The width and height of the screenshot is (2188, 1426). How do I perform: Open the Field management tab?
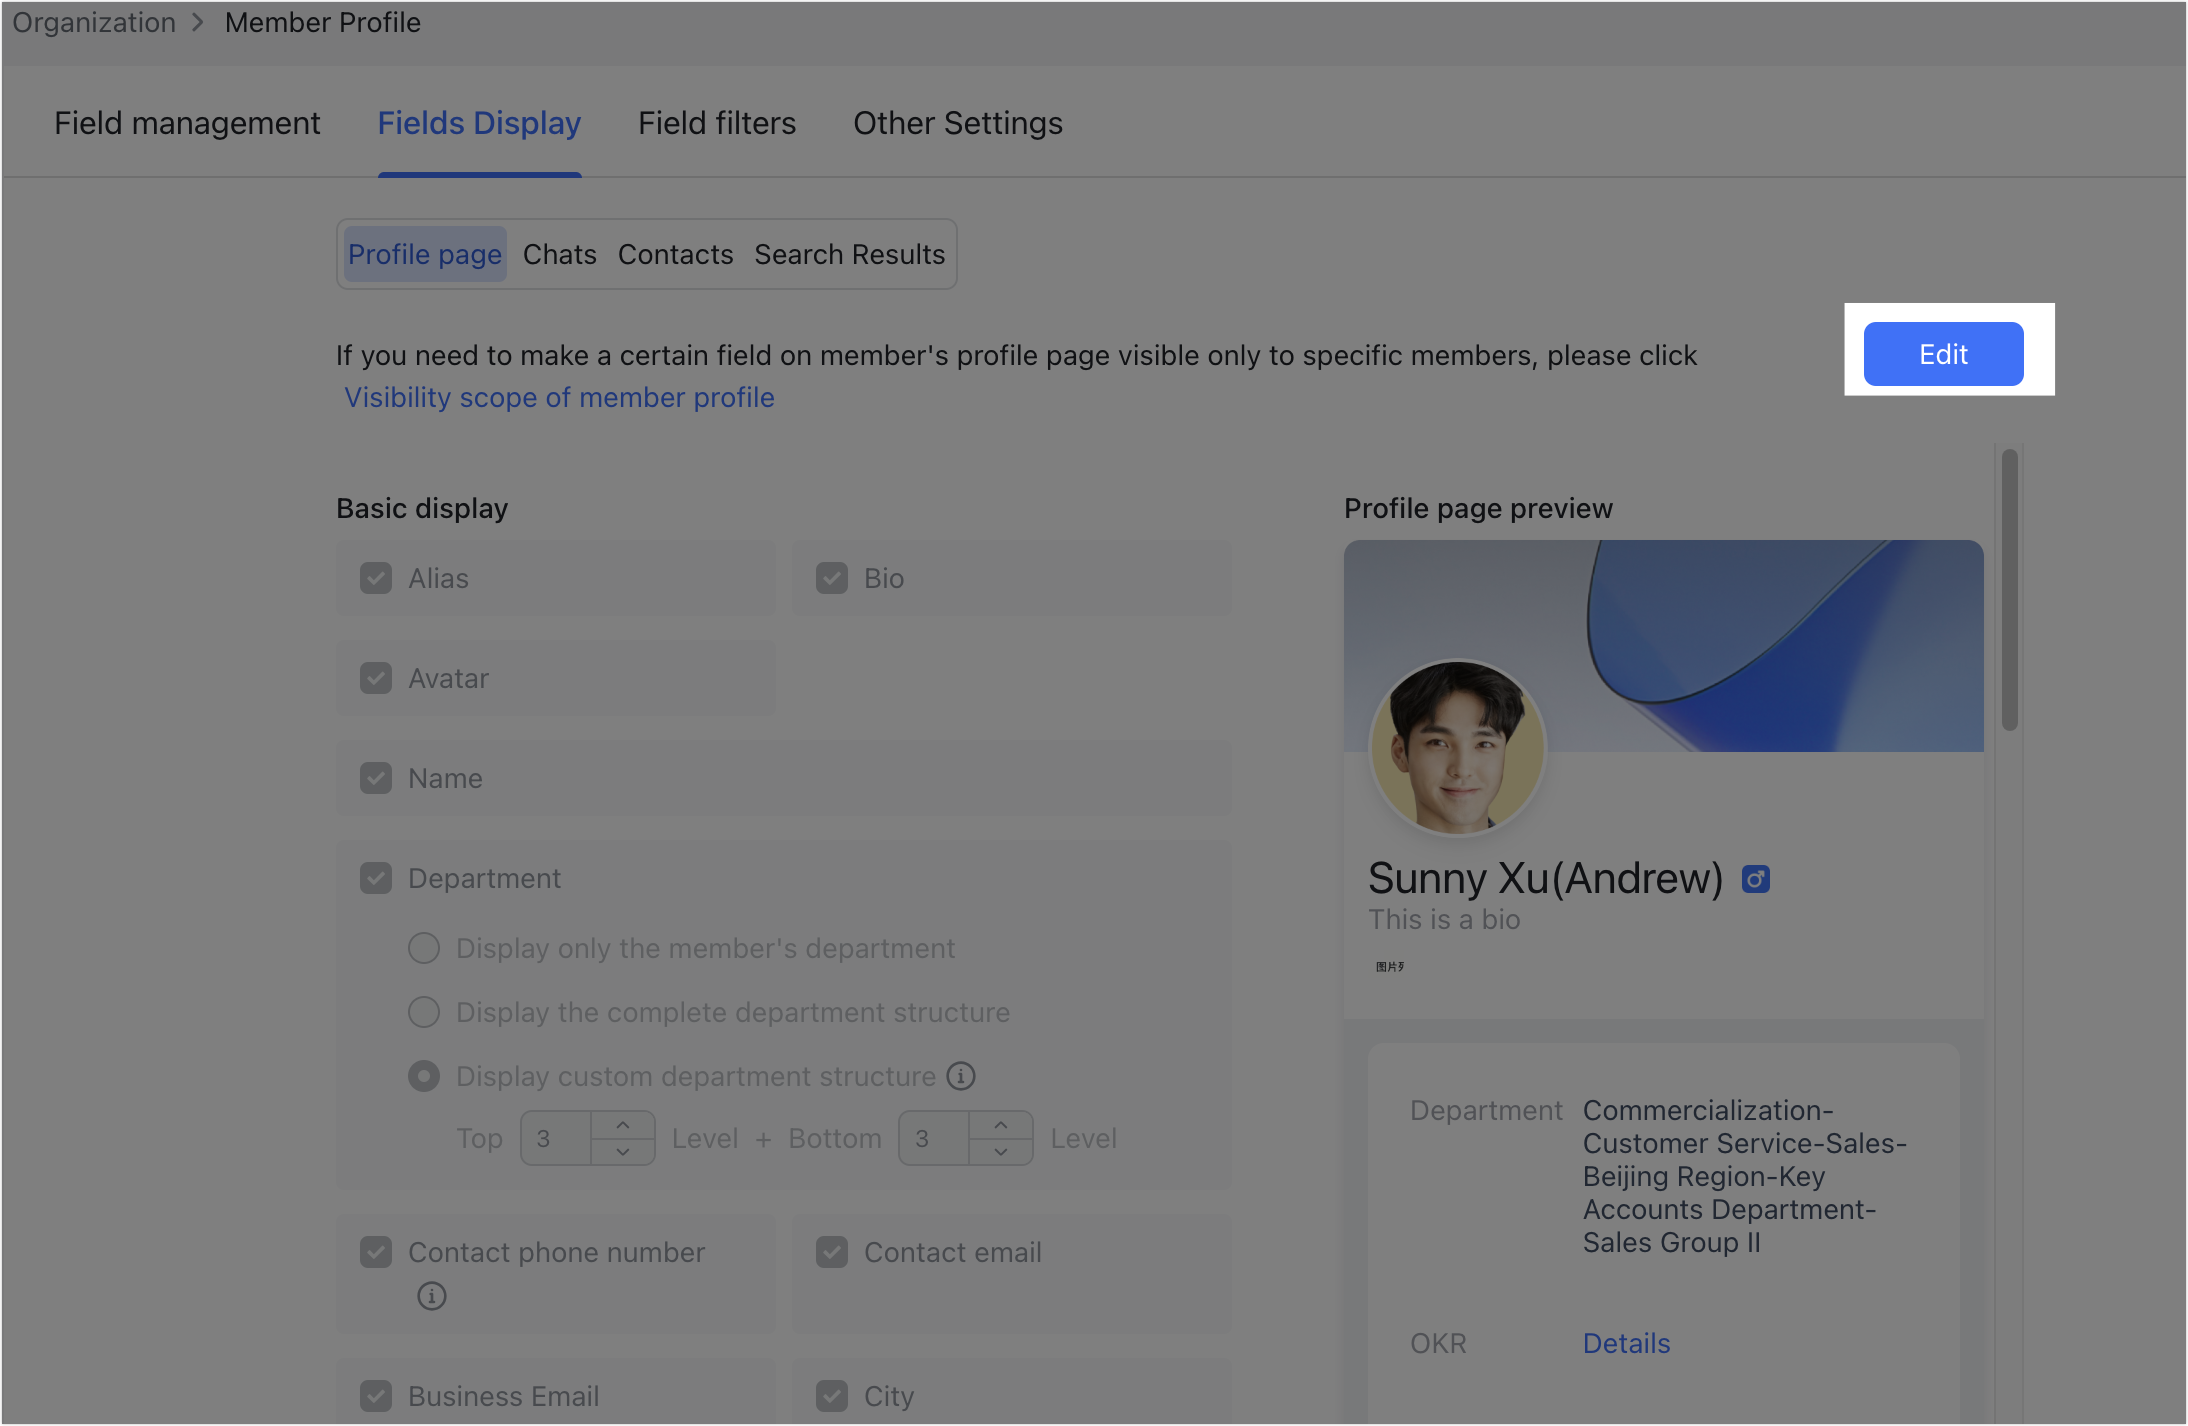coord(187,123)
